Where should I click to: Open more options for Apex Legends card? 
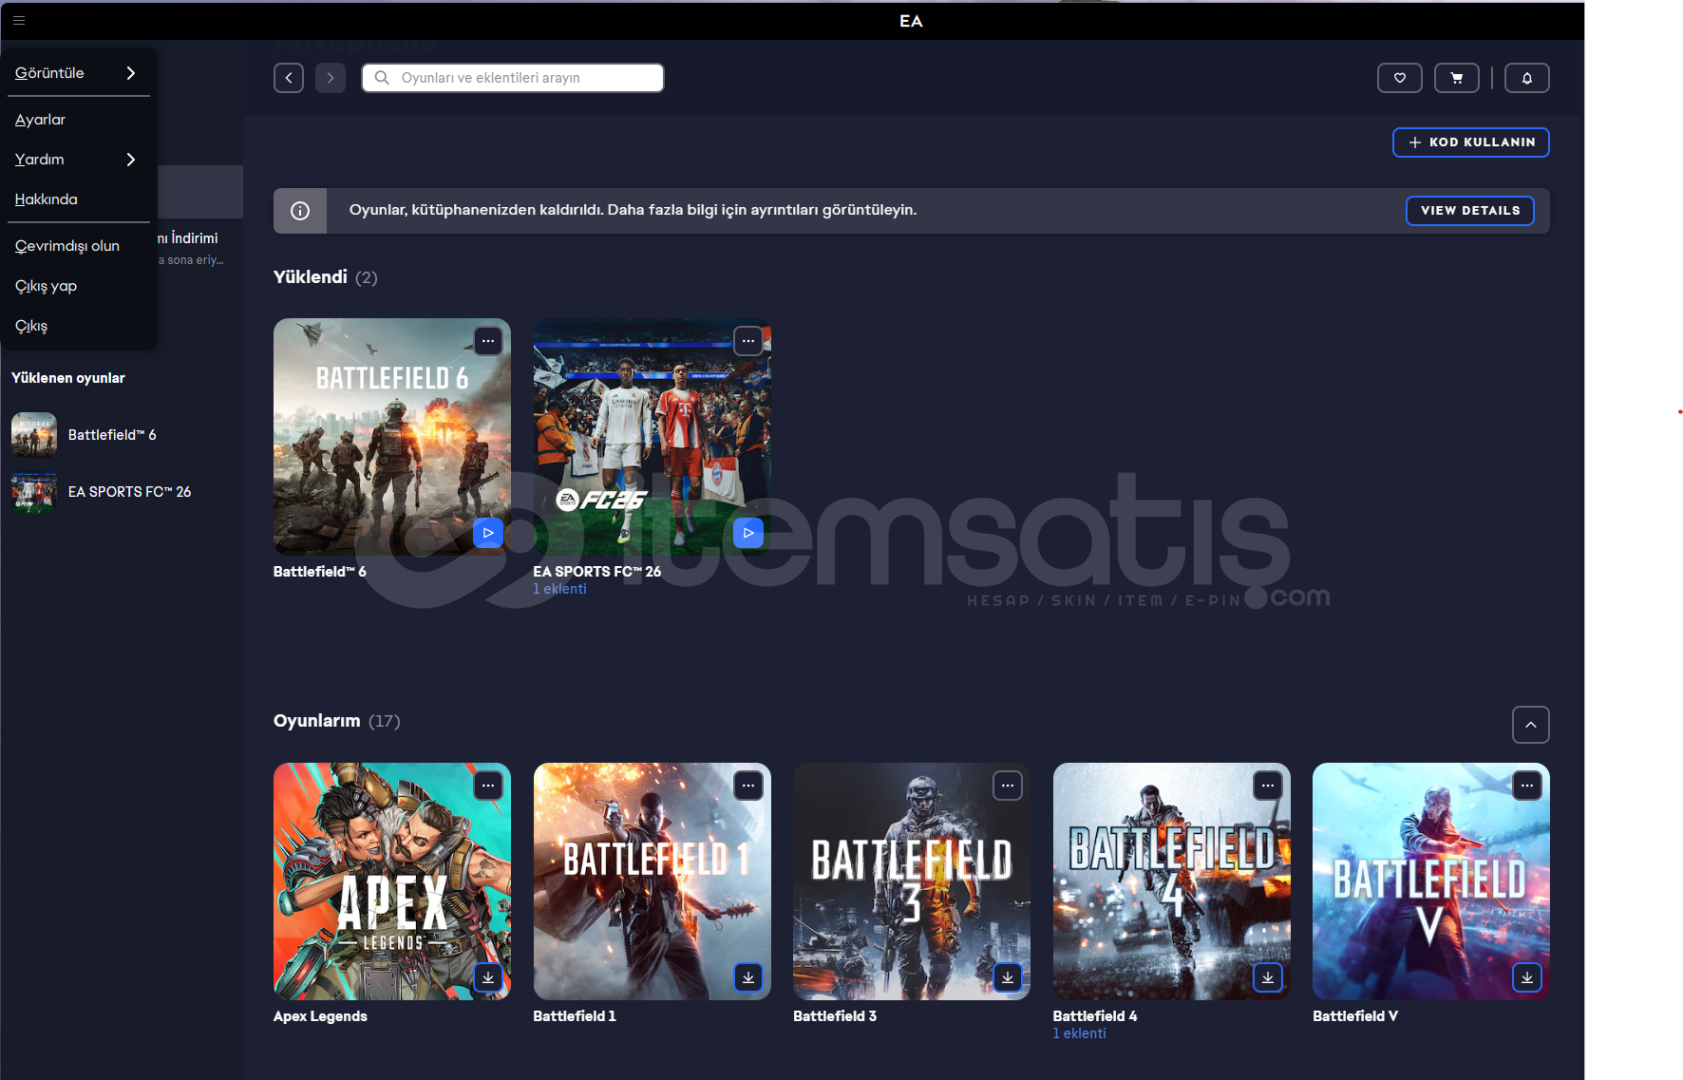[488, 786]
